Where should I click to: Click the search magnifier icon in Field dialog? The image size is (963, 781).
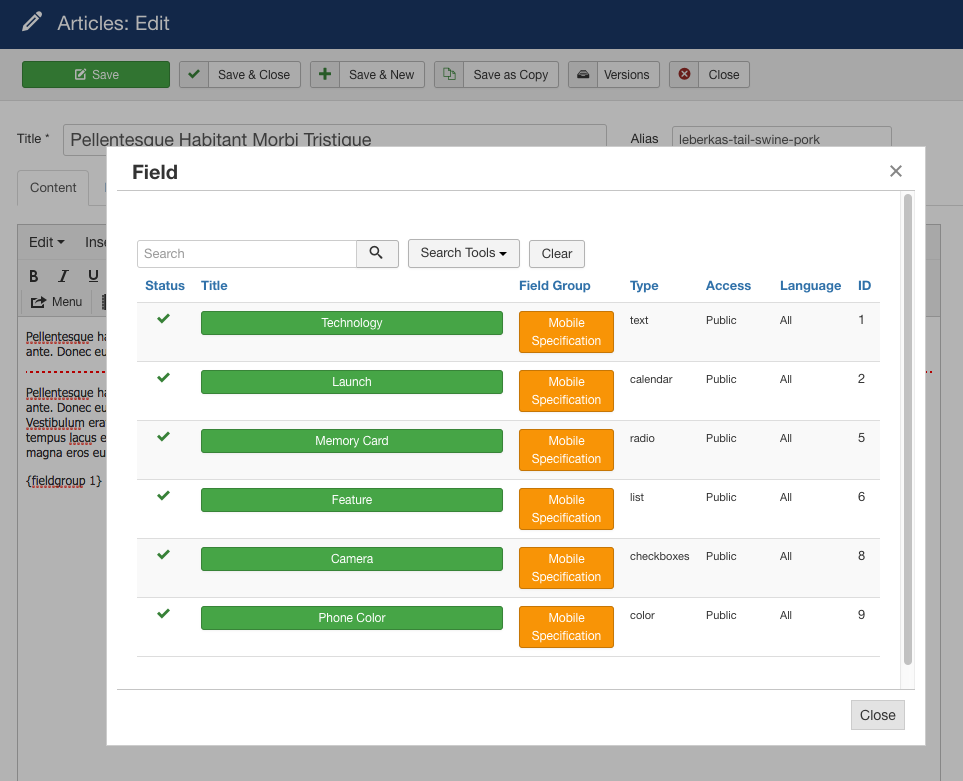pyautogui.click(x=377, y=253)
